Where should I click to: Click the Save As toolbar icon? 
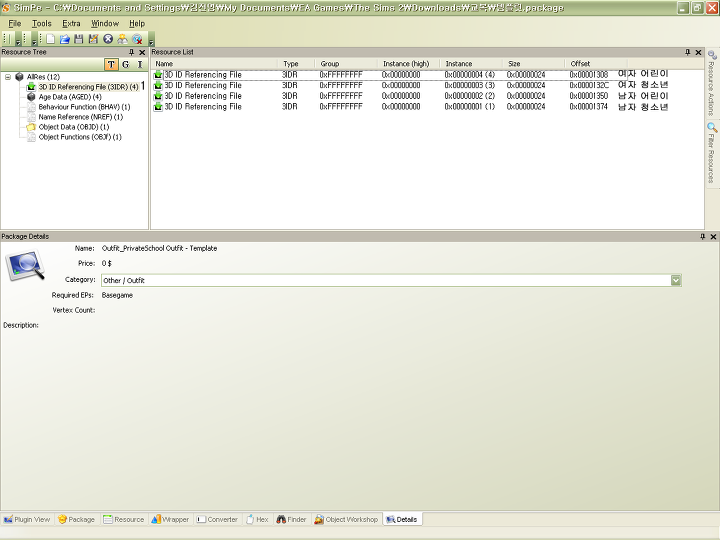tap(93, 39)
